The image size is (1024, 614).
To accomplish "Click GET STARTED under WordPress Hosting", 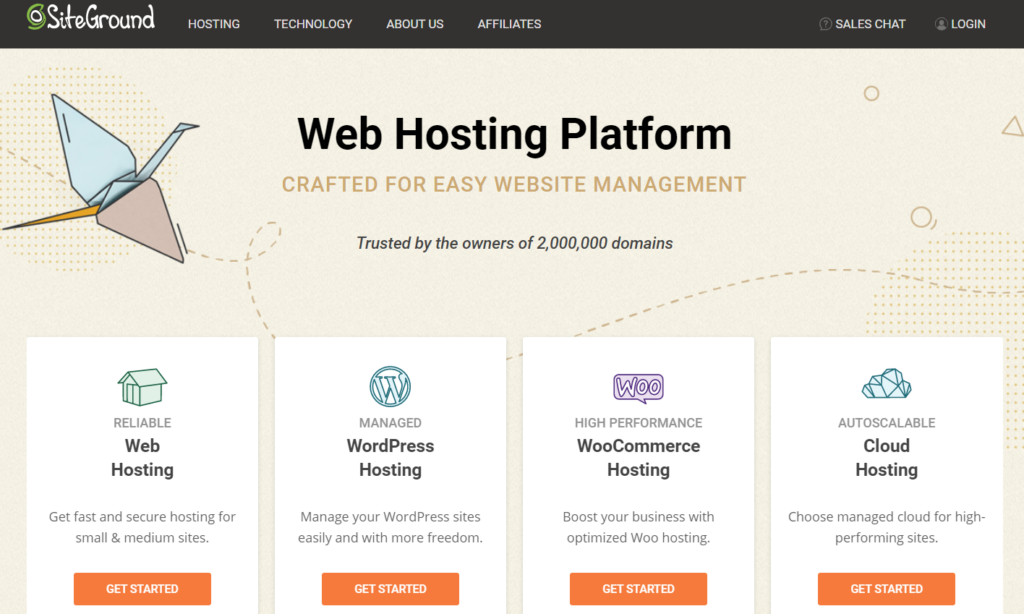I will 390,589.
